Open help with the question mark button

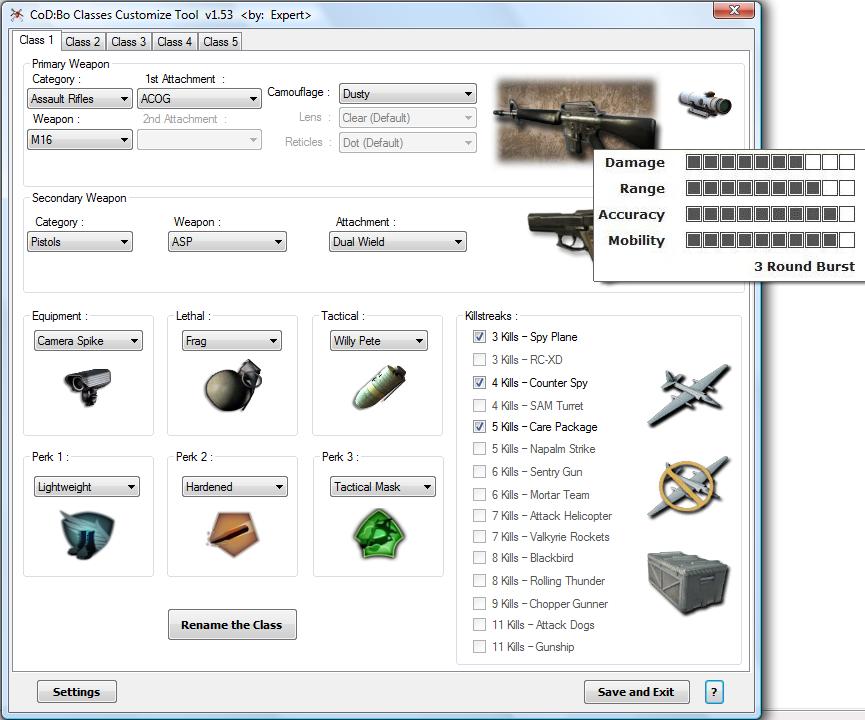click(x=714, y=692)
